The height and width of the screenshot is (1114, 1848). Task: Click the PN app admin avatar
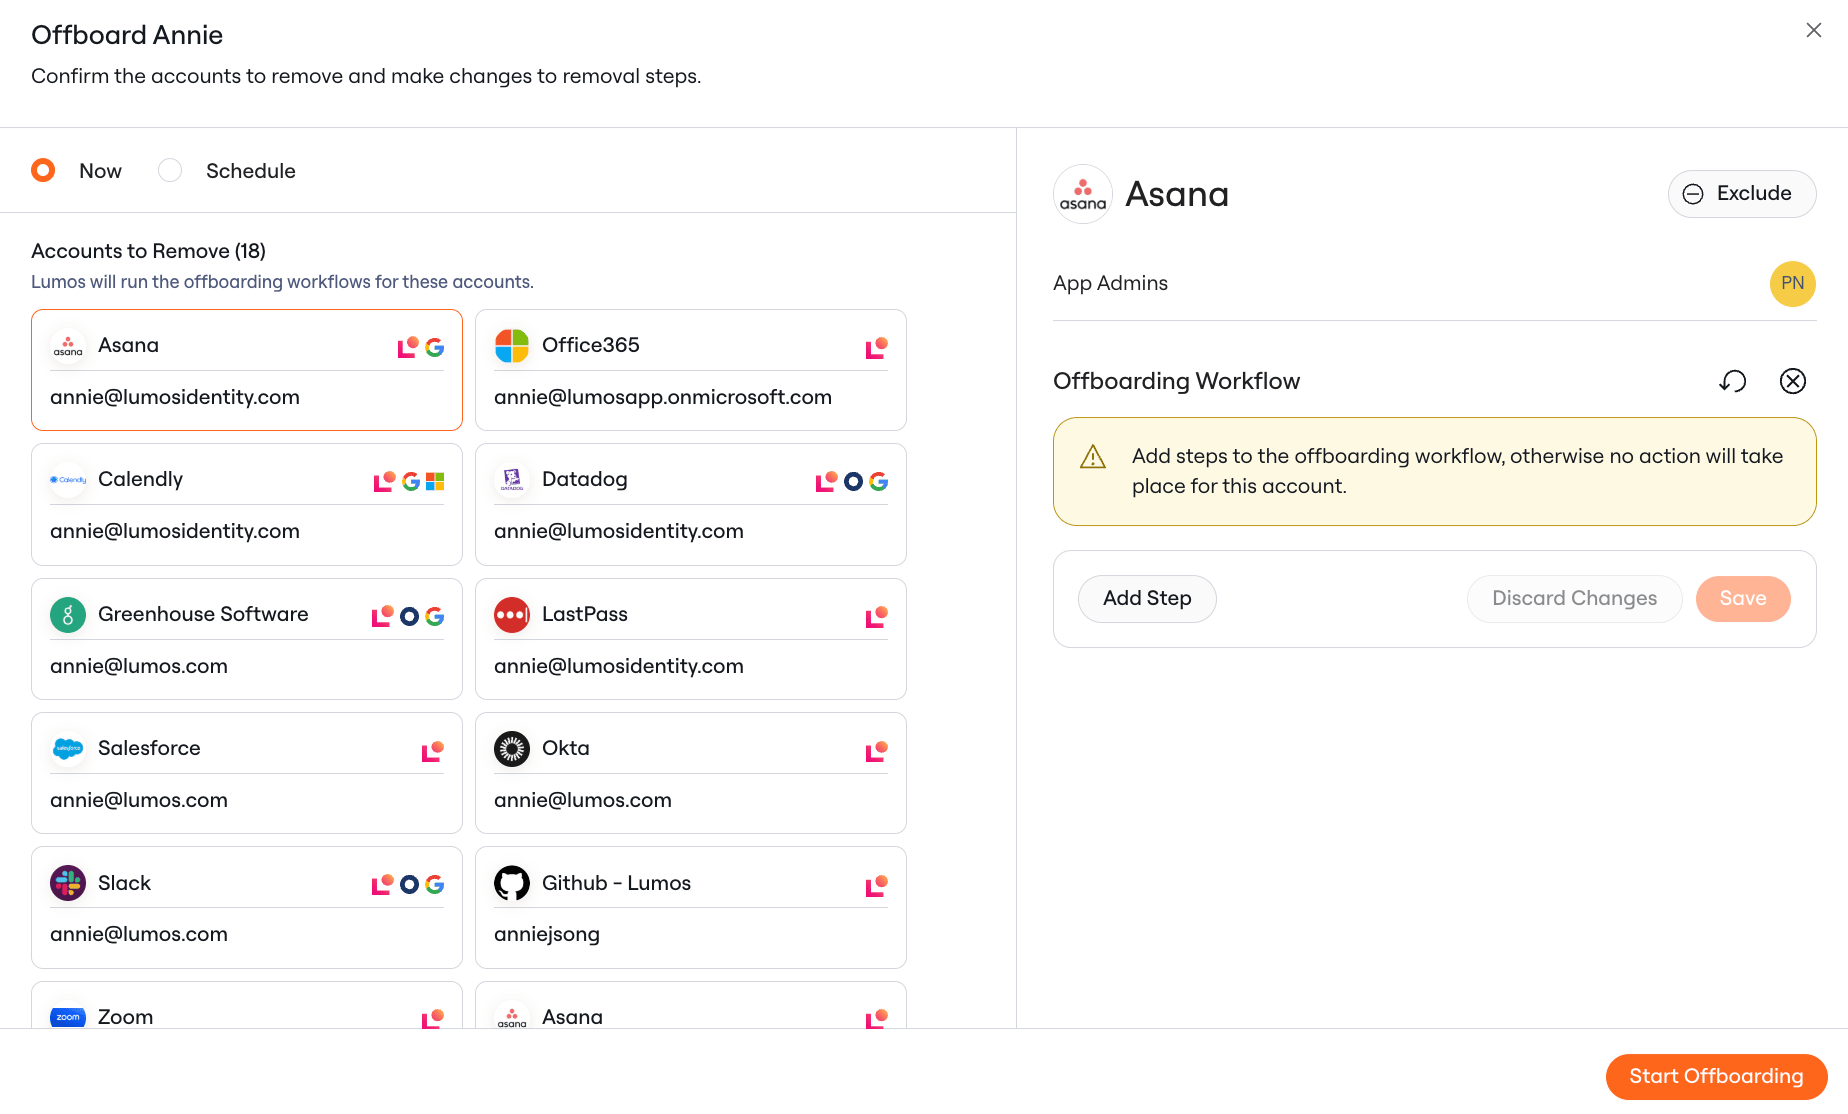pos(1792,283)
